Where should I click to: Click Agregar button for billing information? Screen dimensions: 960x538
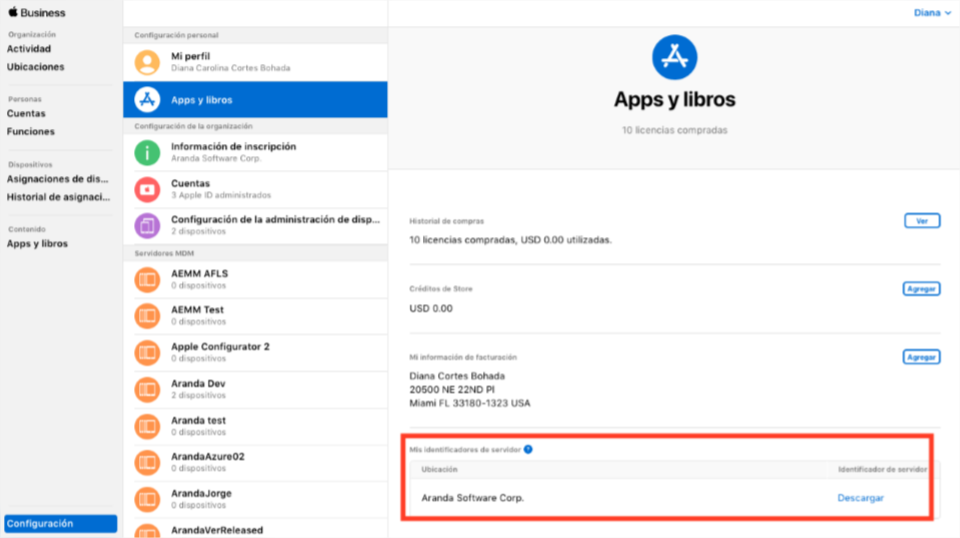click(921, 357)
